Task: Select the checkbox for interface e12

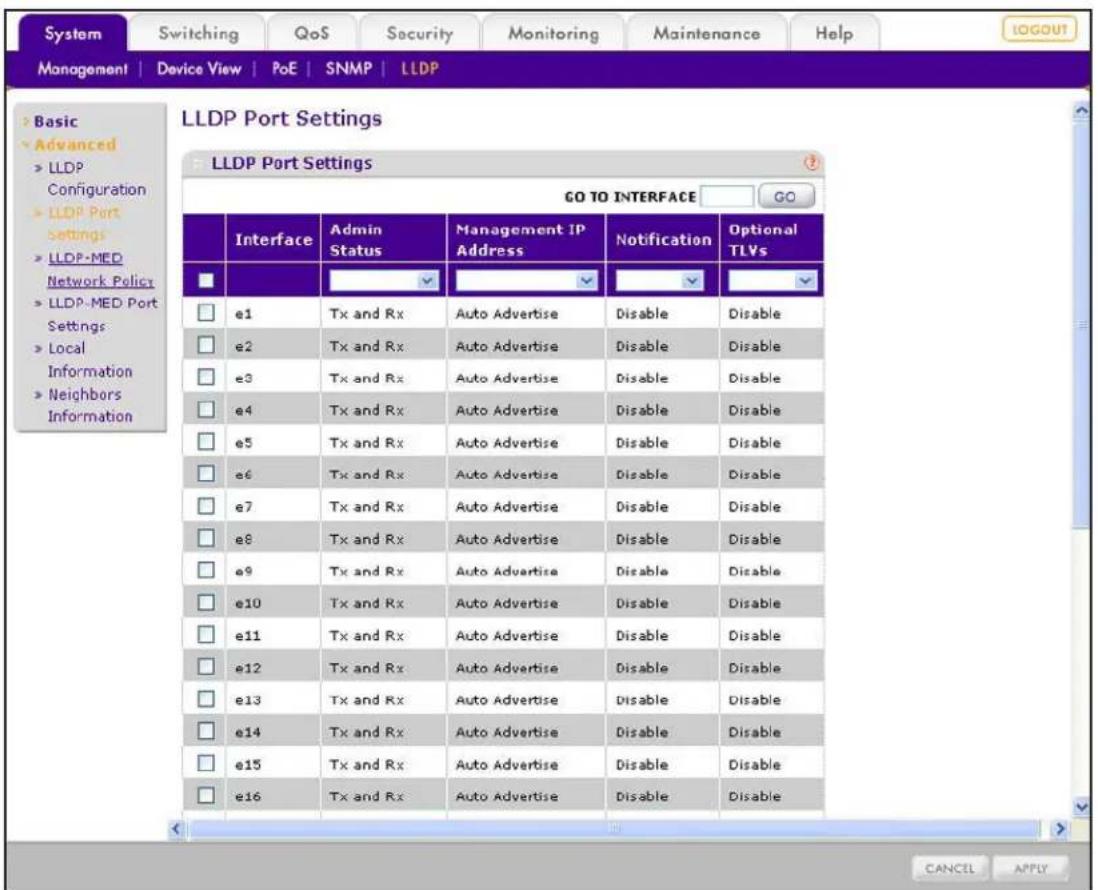Action: (x=206, y=667)
